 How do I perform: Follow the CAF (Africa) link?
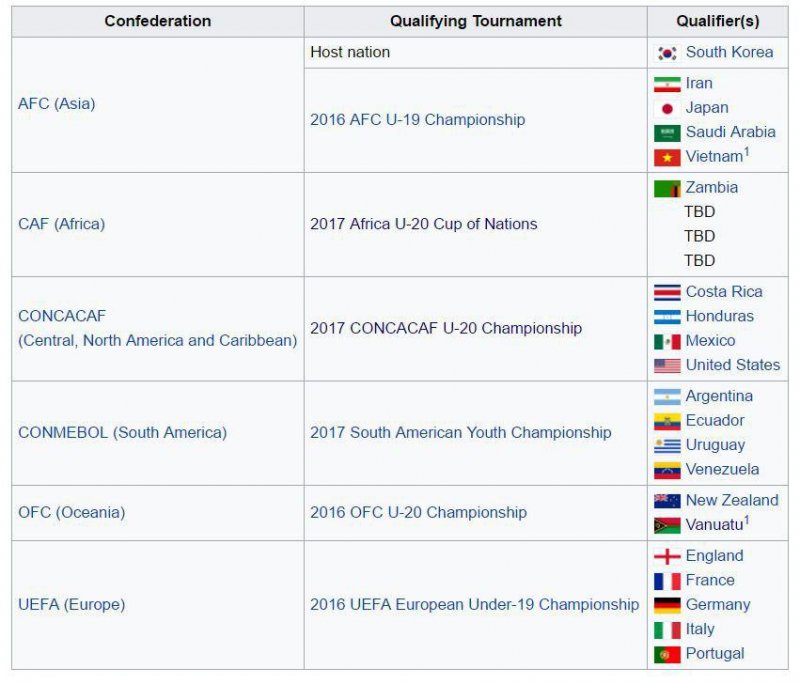61,224
